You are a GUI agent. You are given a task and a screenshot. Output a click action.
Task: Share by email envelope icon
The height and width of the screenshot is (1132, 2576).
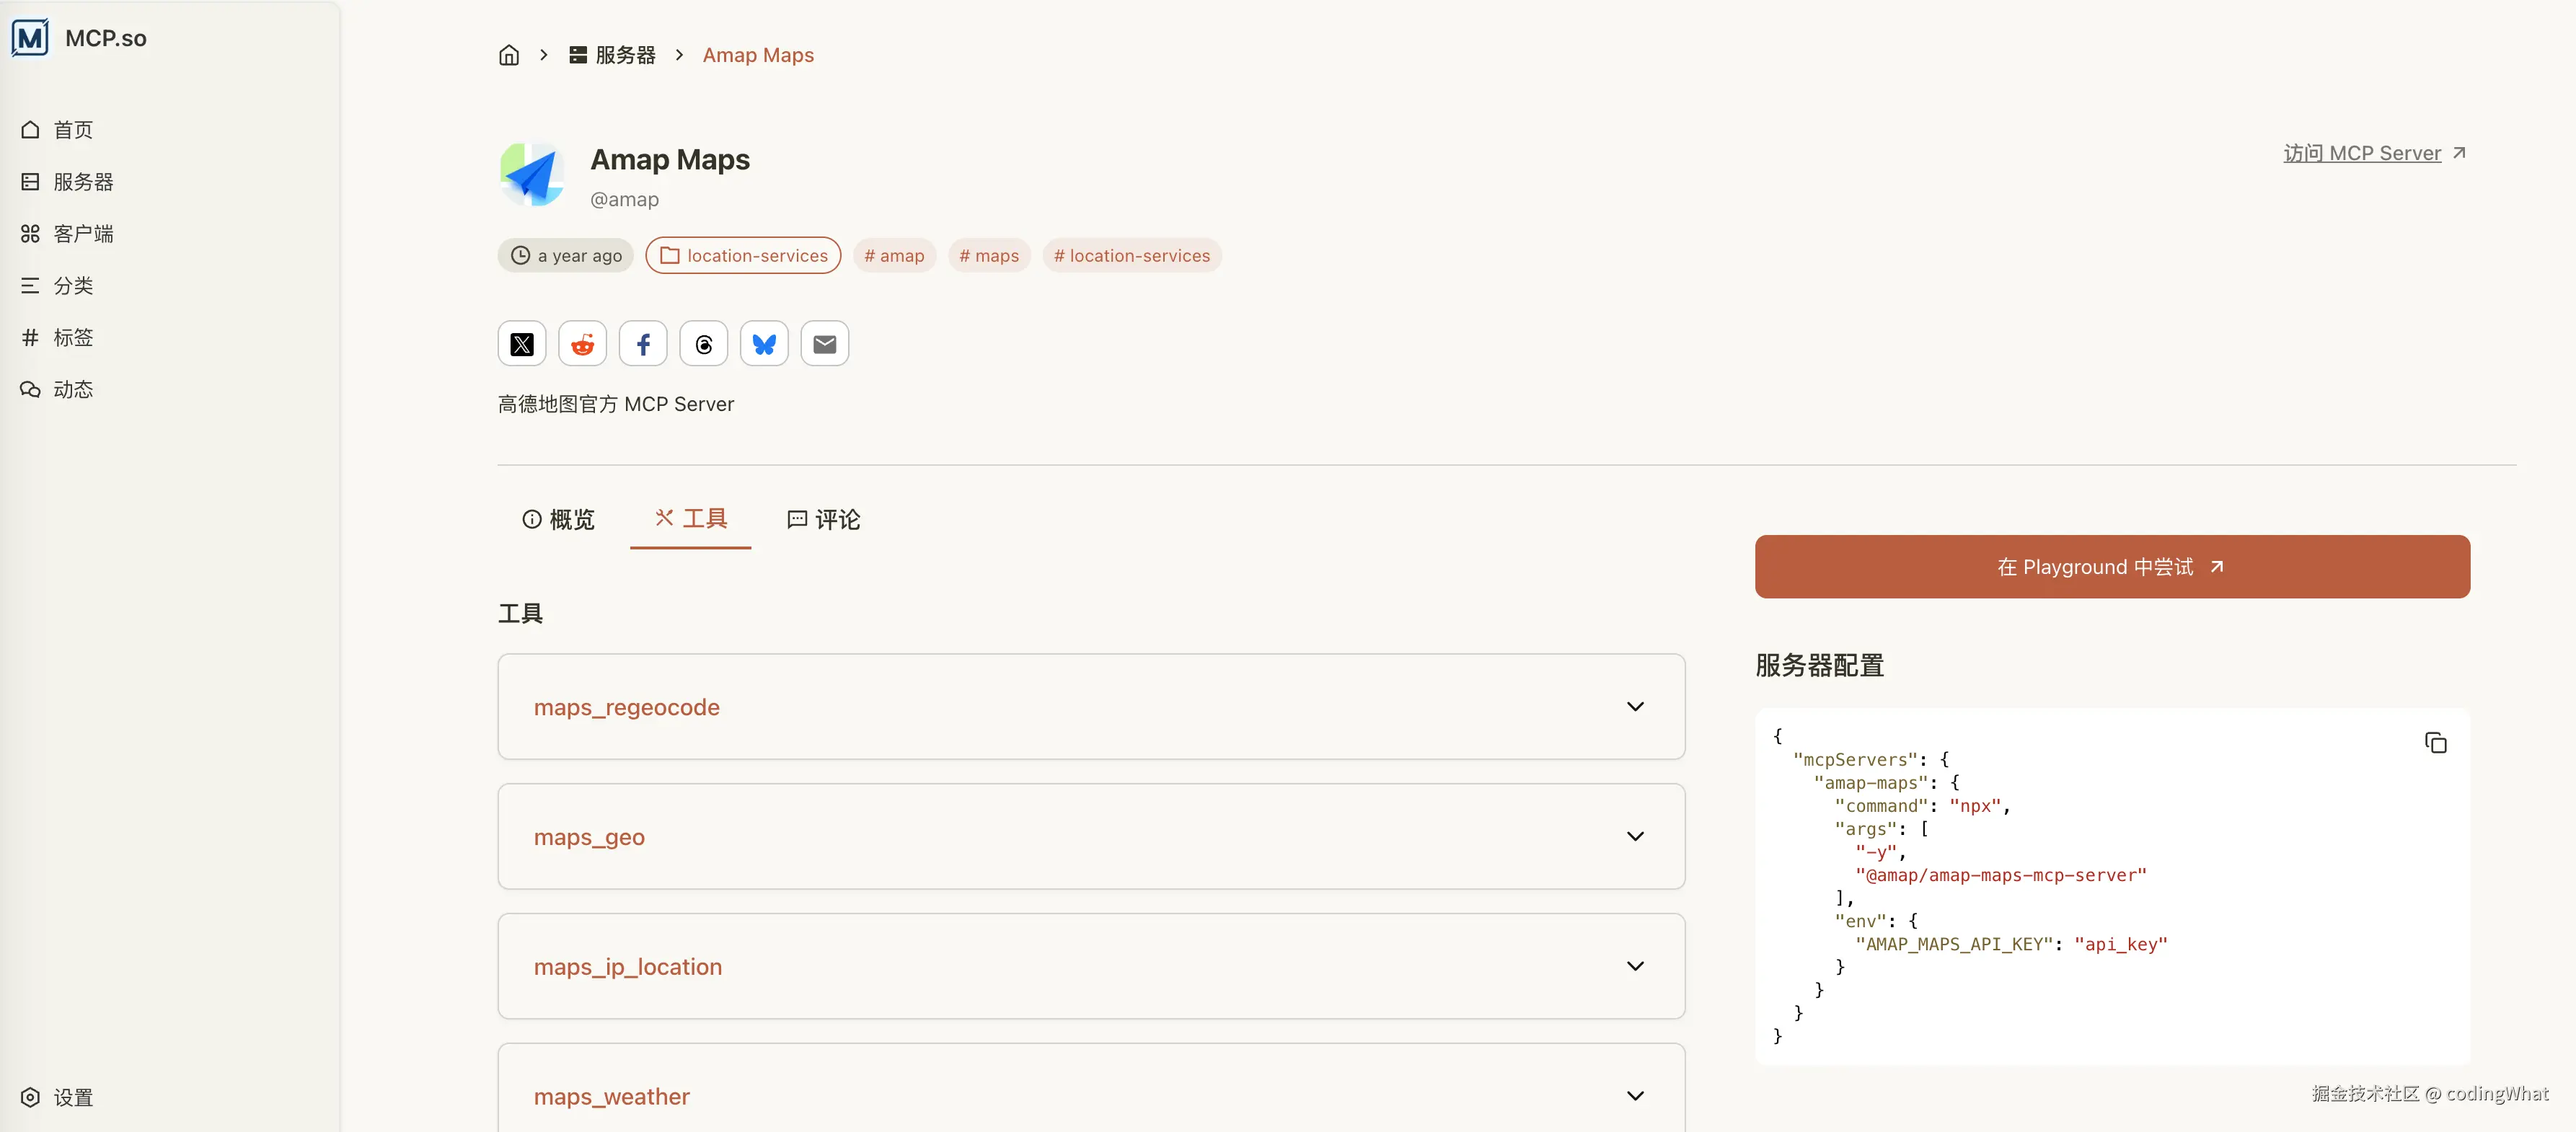tap(825, 344)
